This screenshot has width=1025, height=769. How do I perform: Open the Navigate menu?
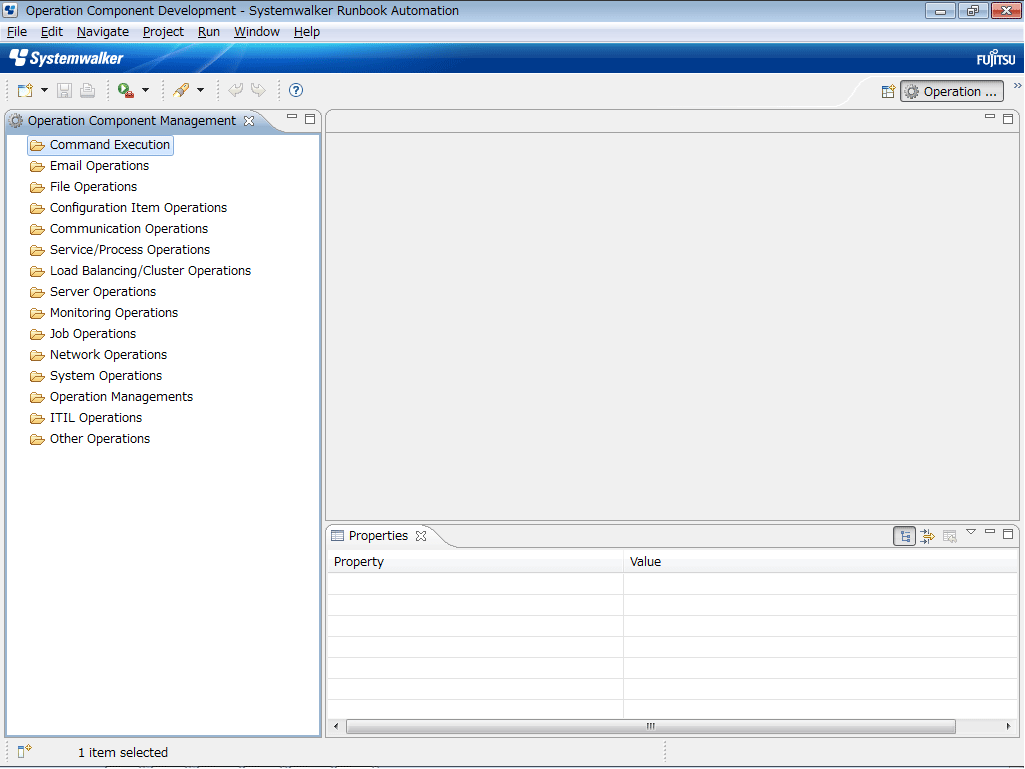point(103,32)
